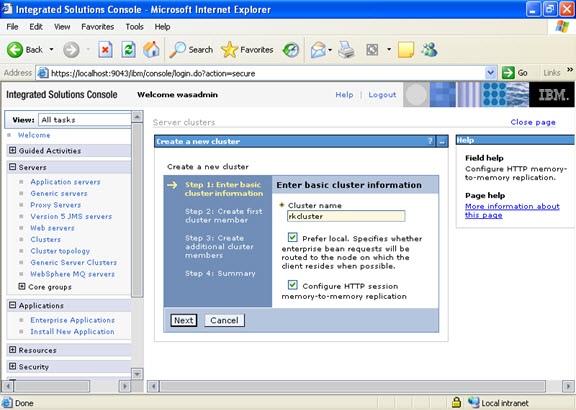Click the URL address field
The width and height of the screenshot is (576, 410).
(267, 73)
